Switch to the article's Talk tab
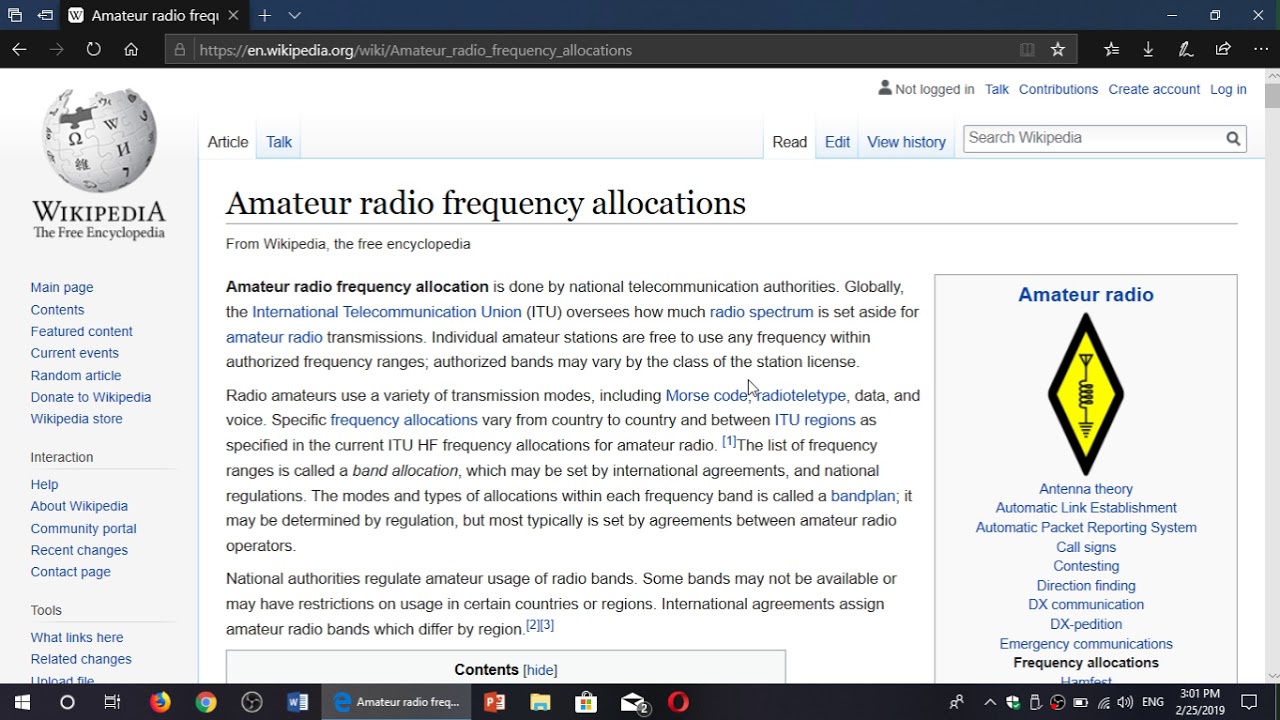Viewport: 1280px width, 720px height. click(279, 142)
